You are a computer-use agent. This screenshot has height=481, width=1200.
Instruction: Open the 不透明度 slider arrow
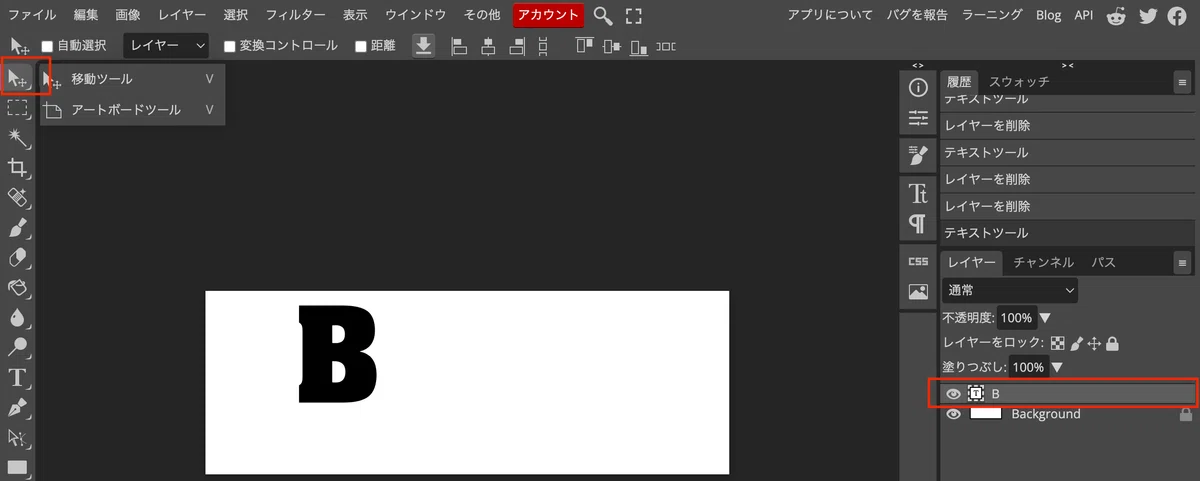[1045, 318]
